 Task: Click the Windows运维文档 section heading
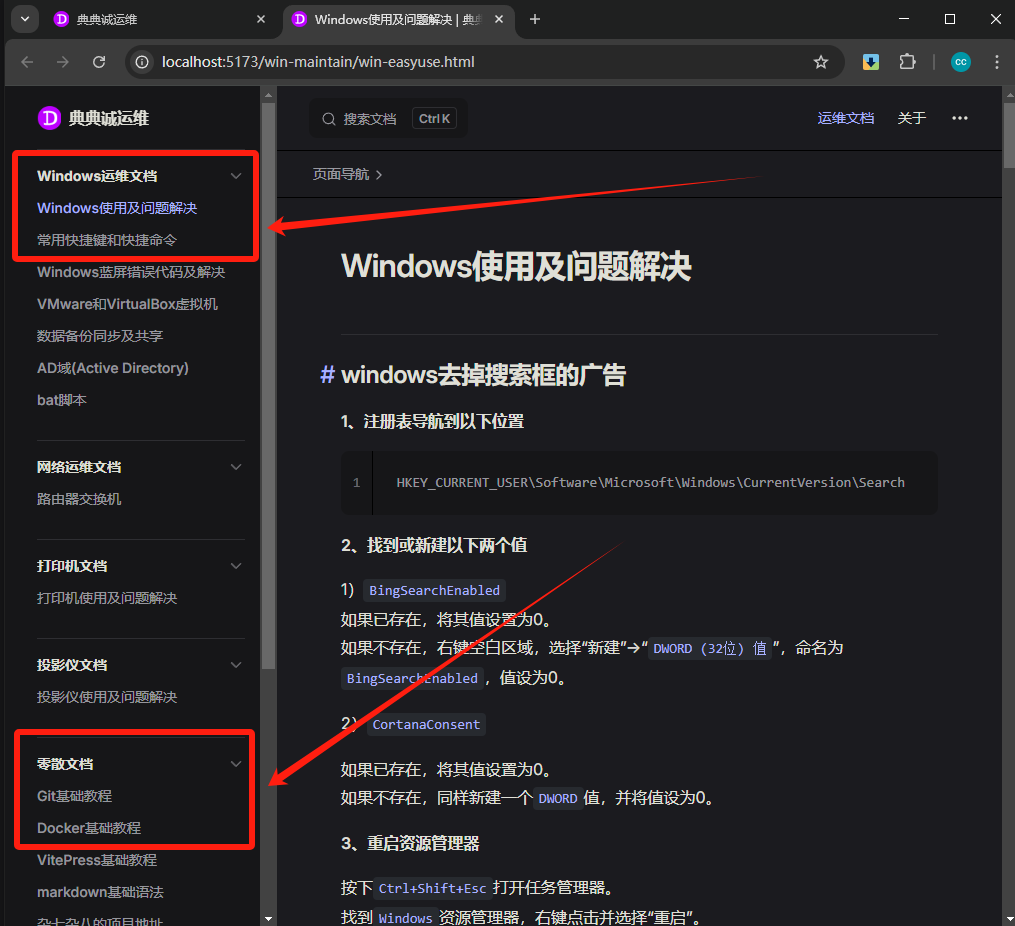97,176
